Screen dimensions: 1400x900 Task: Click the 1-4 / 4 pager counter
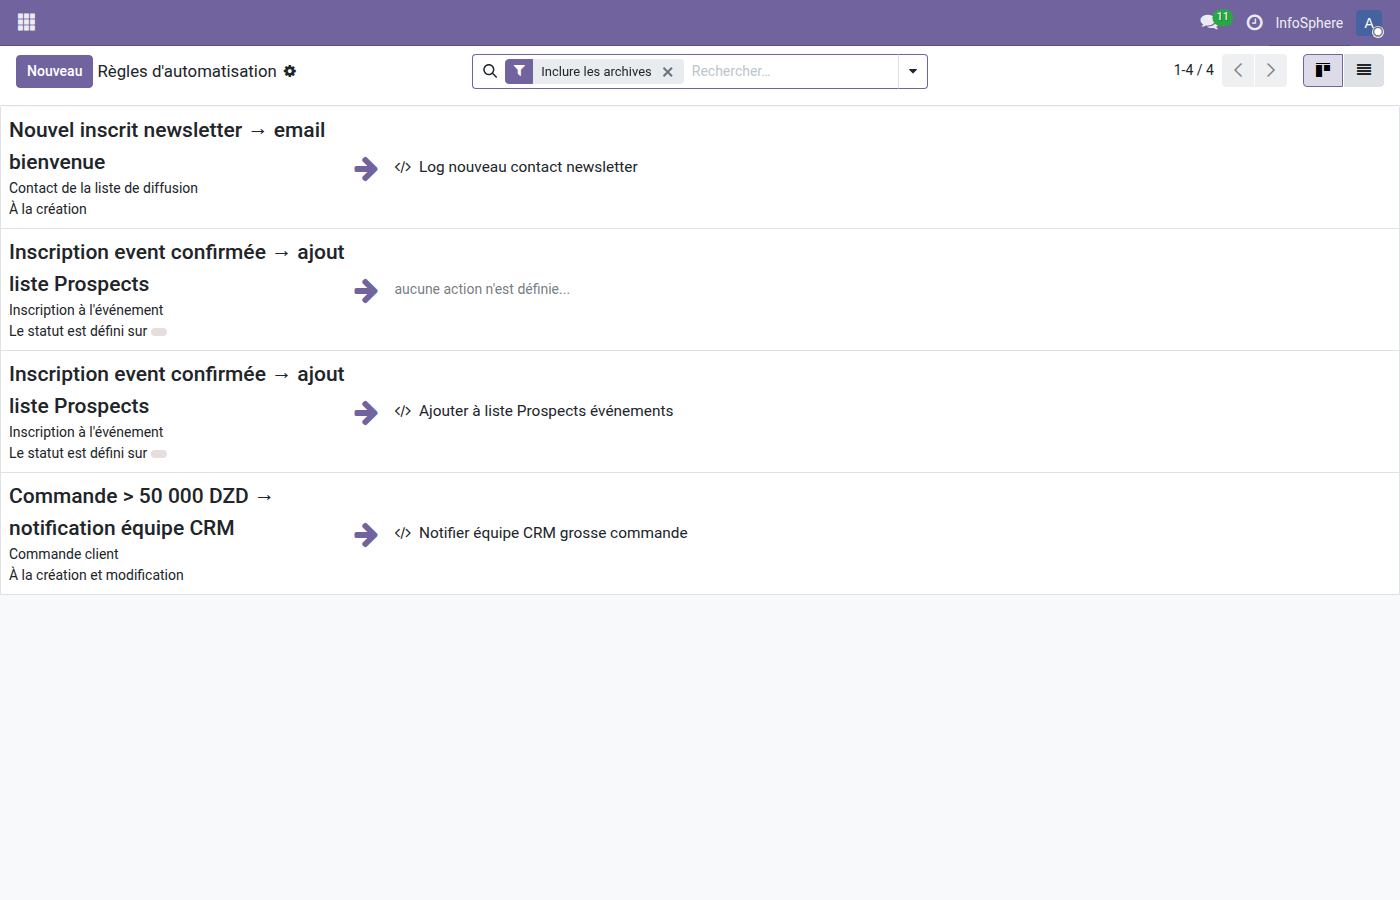click(x=1193, y=70)
